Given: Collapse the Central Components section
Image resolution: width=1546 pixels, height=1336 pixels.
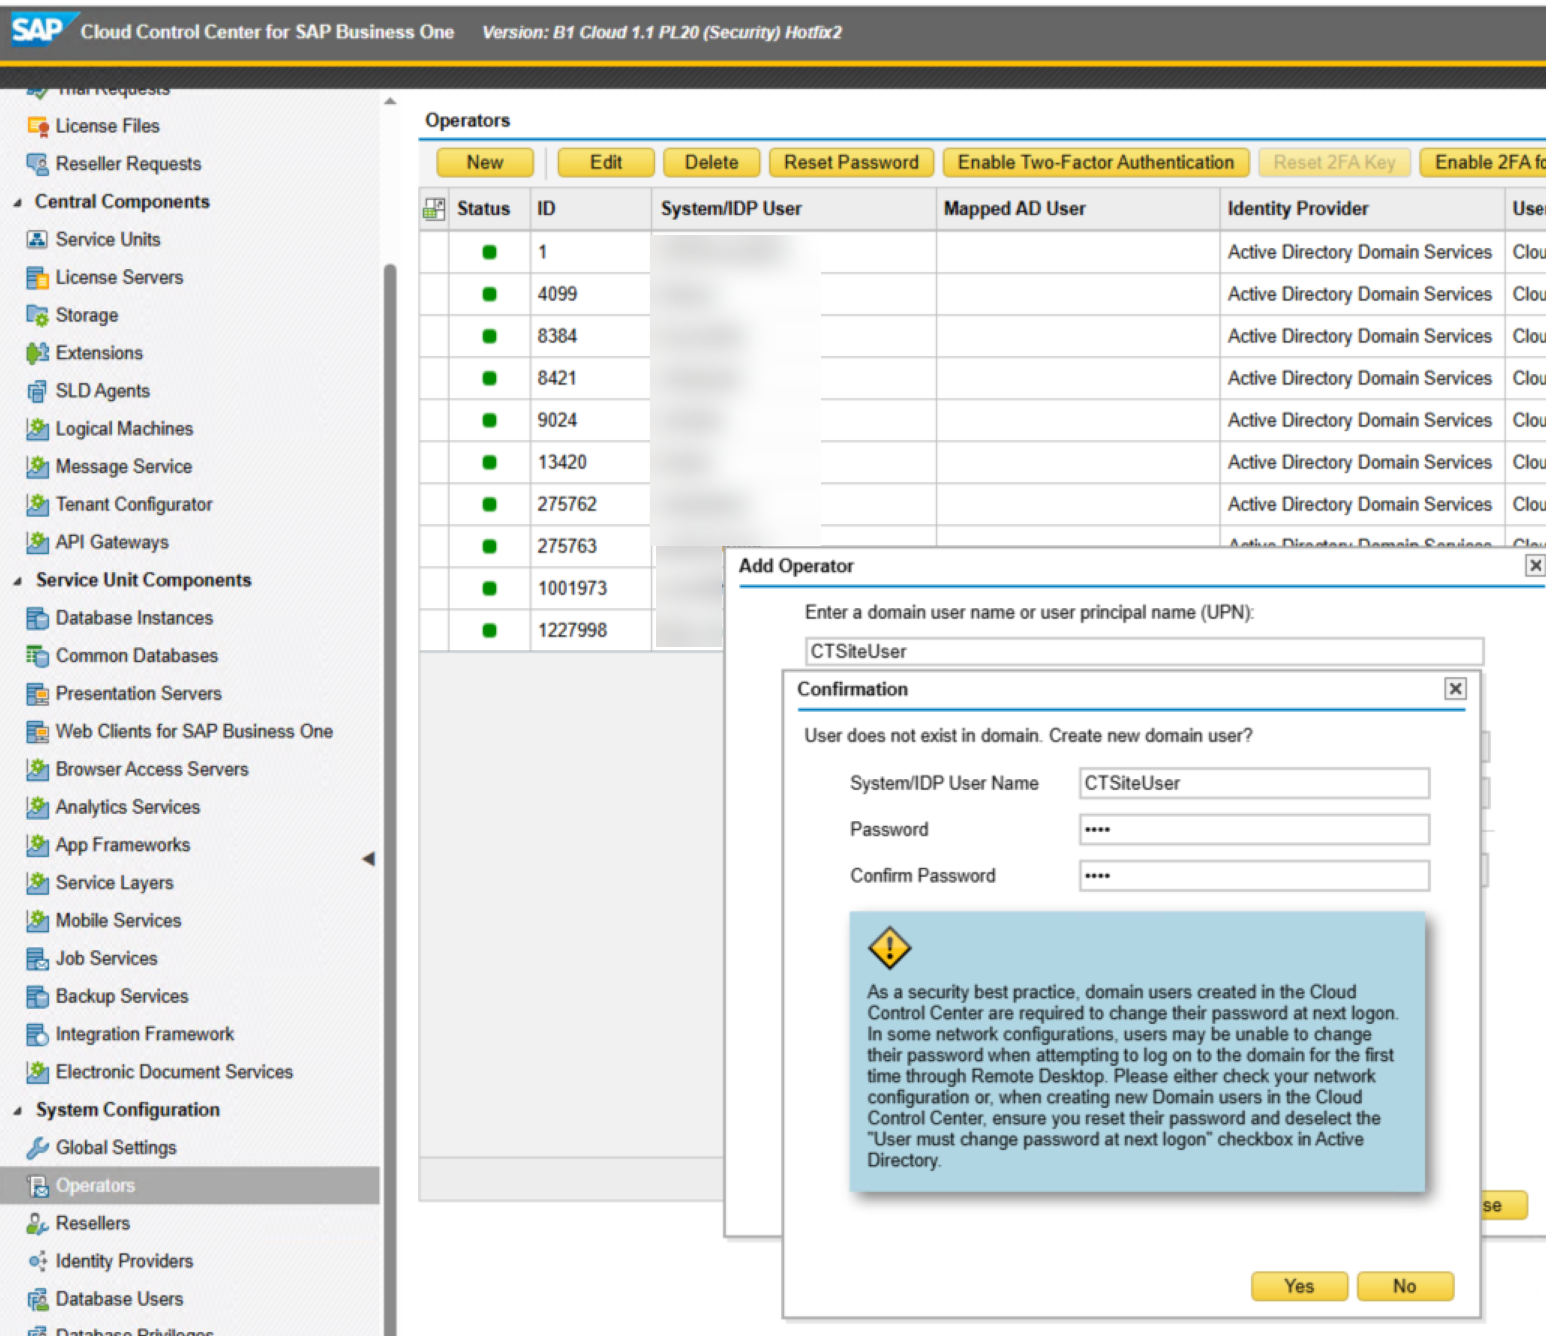Looking at the screenshot, I should [x=17, y=203].
